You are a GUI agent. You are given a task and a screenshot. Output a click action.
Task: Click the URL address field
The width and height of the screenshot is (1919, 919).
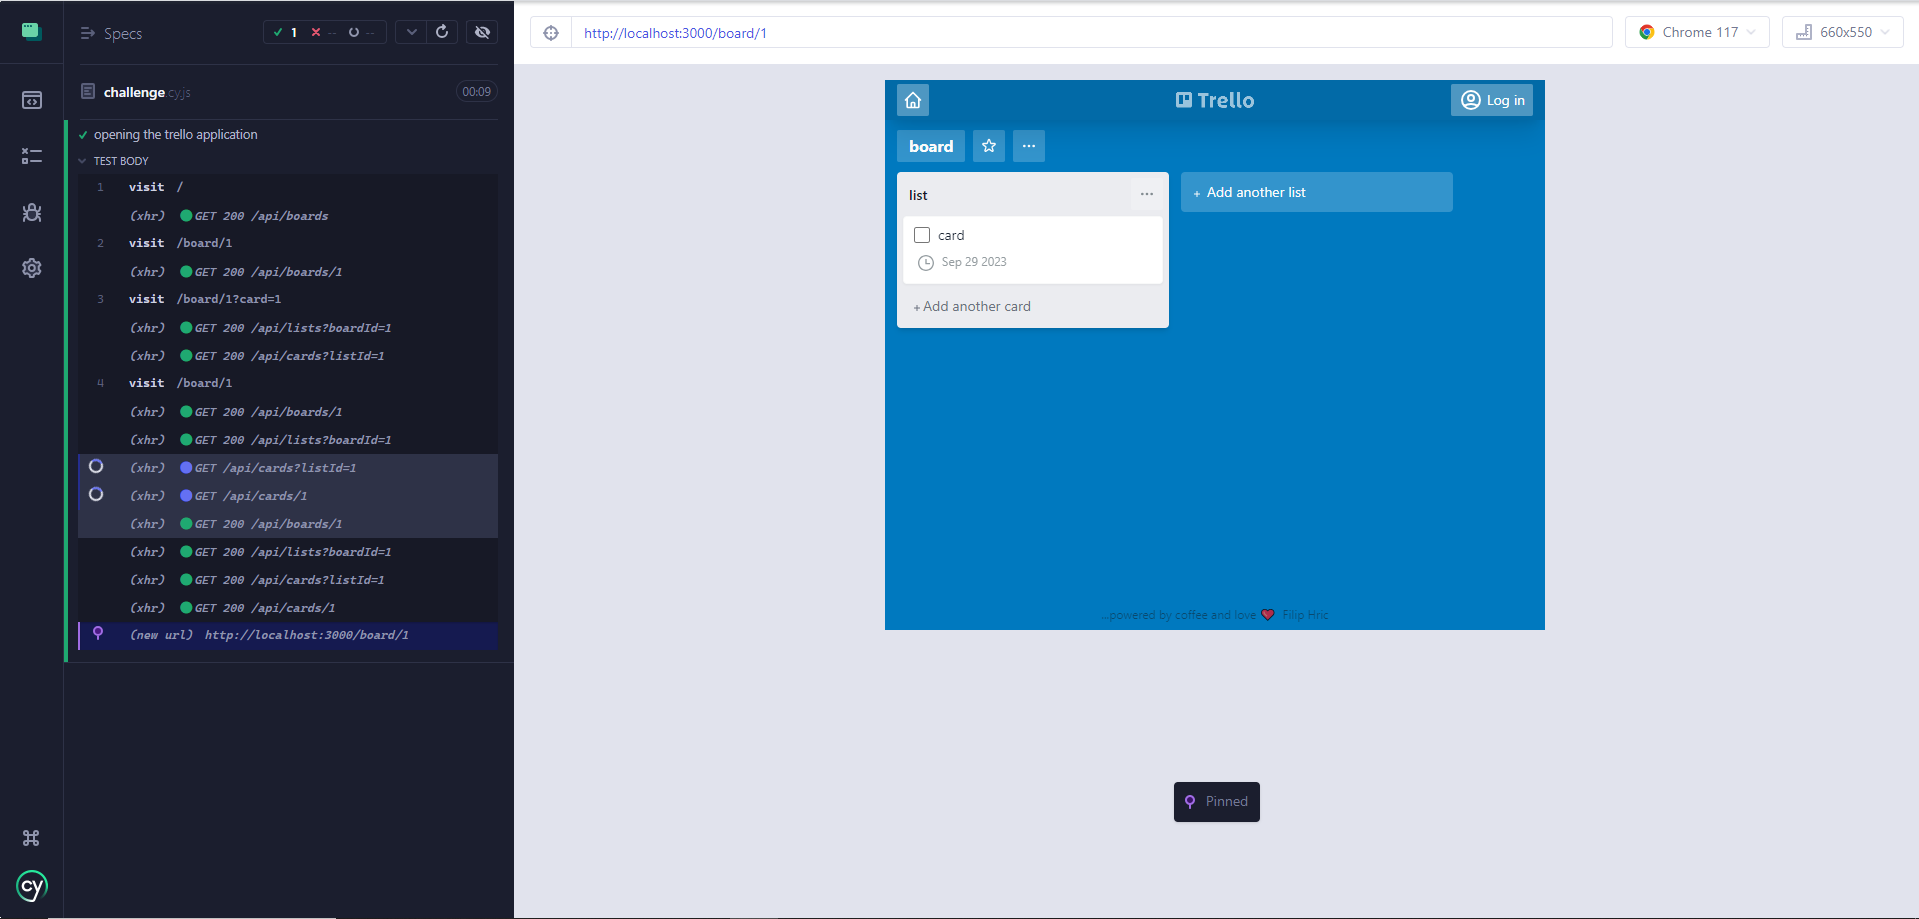pyautogui.click(x=1090, y=33)
